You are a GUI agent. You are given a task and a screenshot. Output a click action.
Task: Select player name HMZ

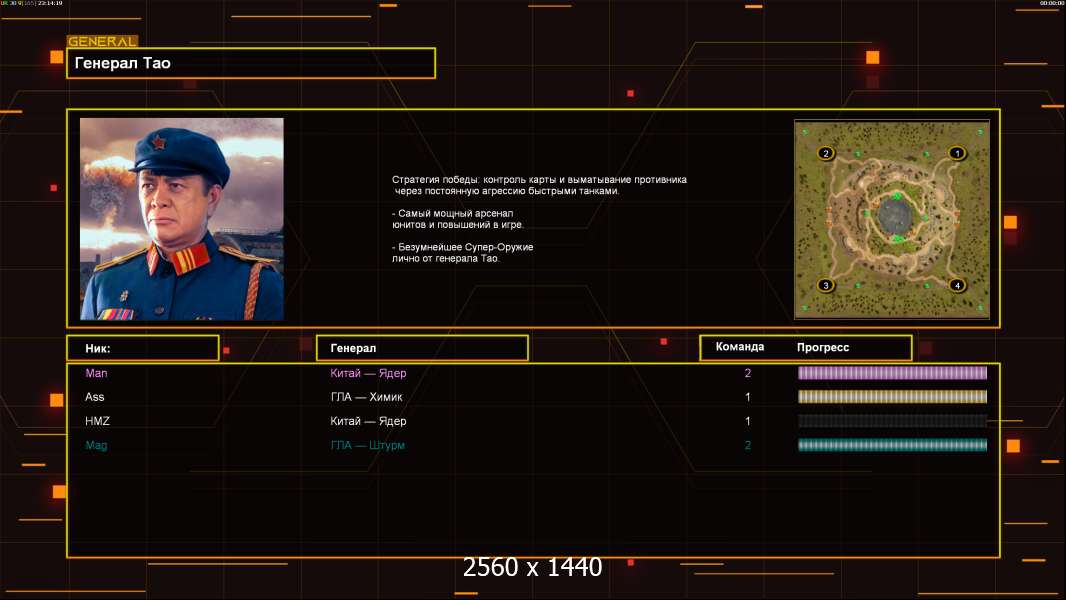97,421
